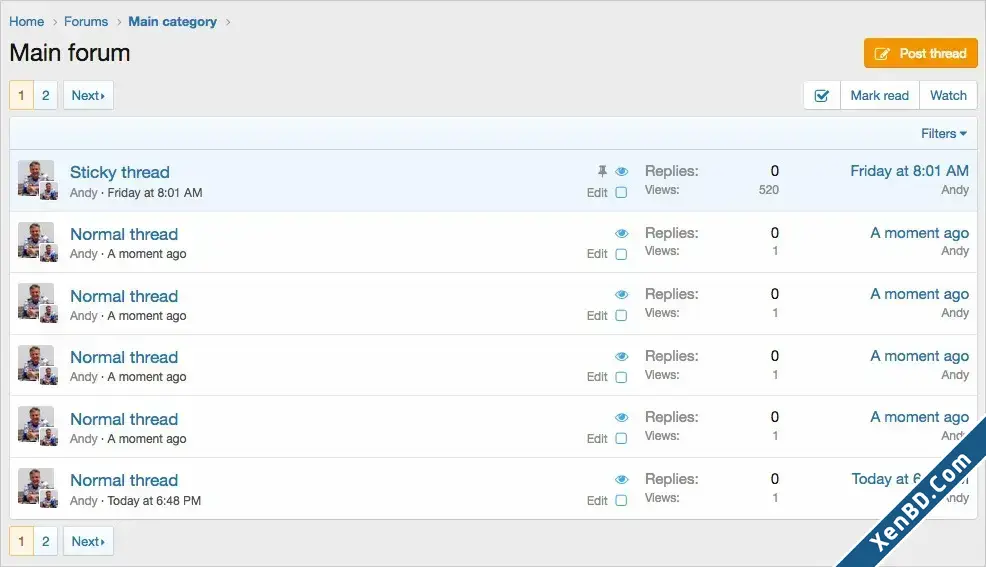Click the Post thread button
This screenshot has height=567, width=986.
(921, 53)
